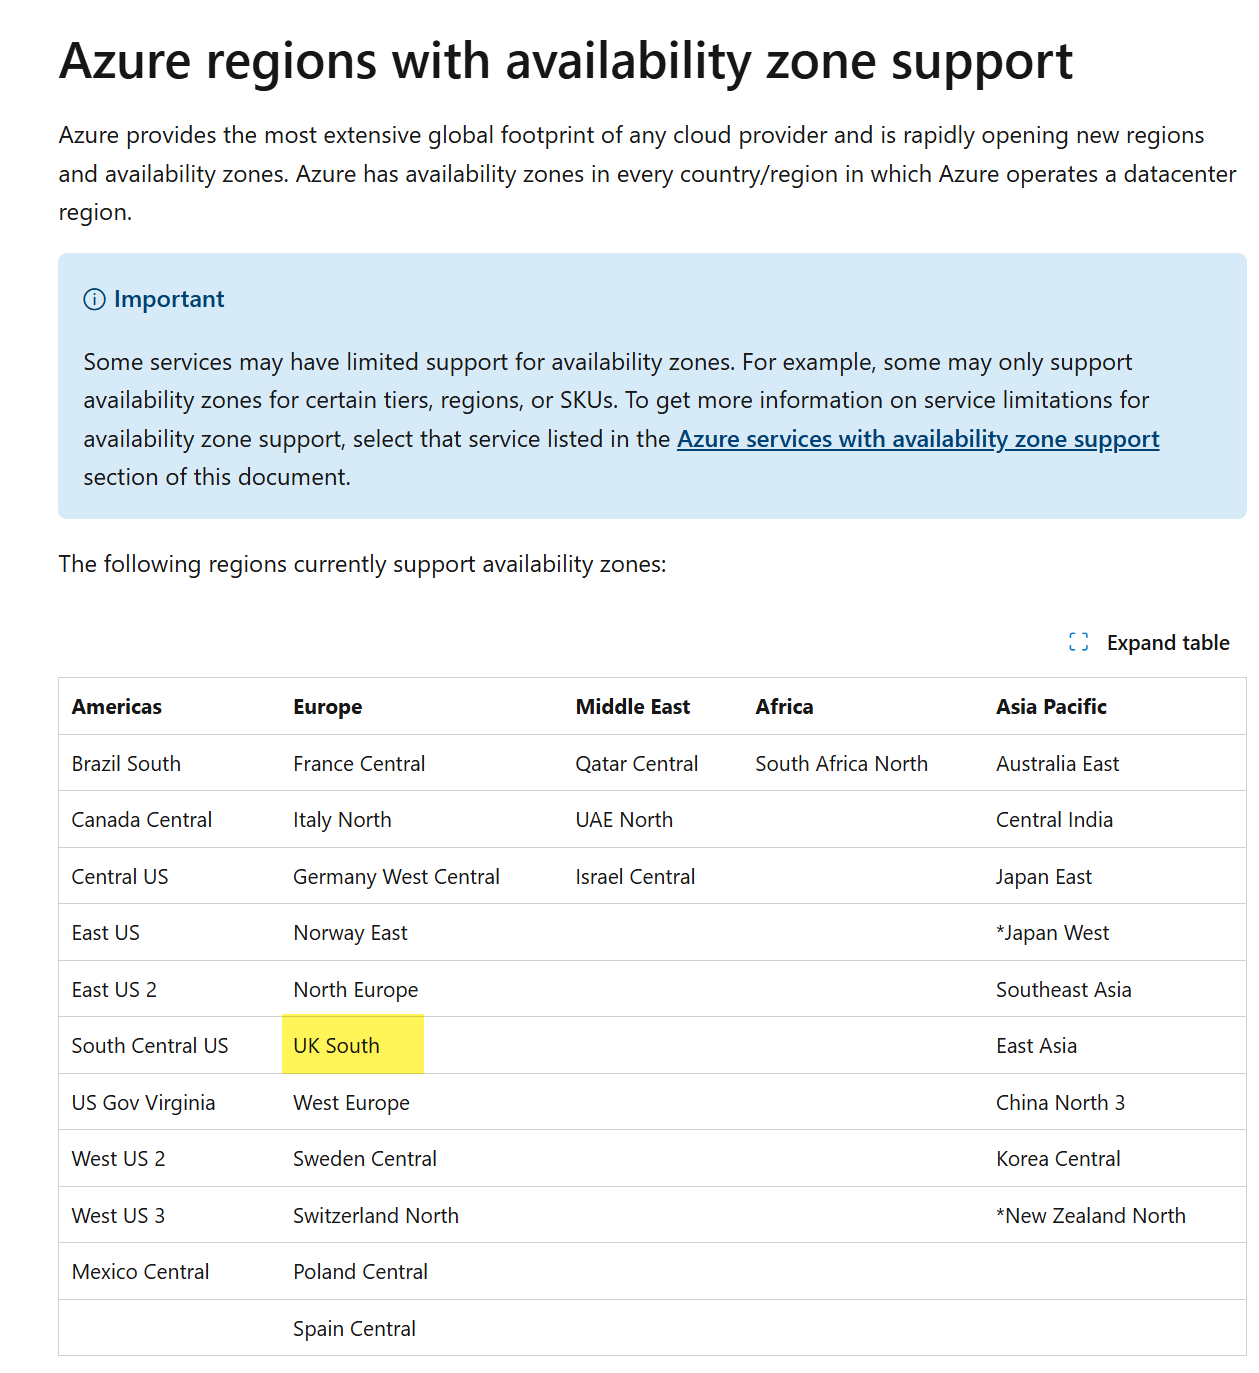The height and width of the screenshot is (1373, 1259).
Task: Click the *Japan West entry
Action: (x=1053, y=933)
